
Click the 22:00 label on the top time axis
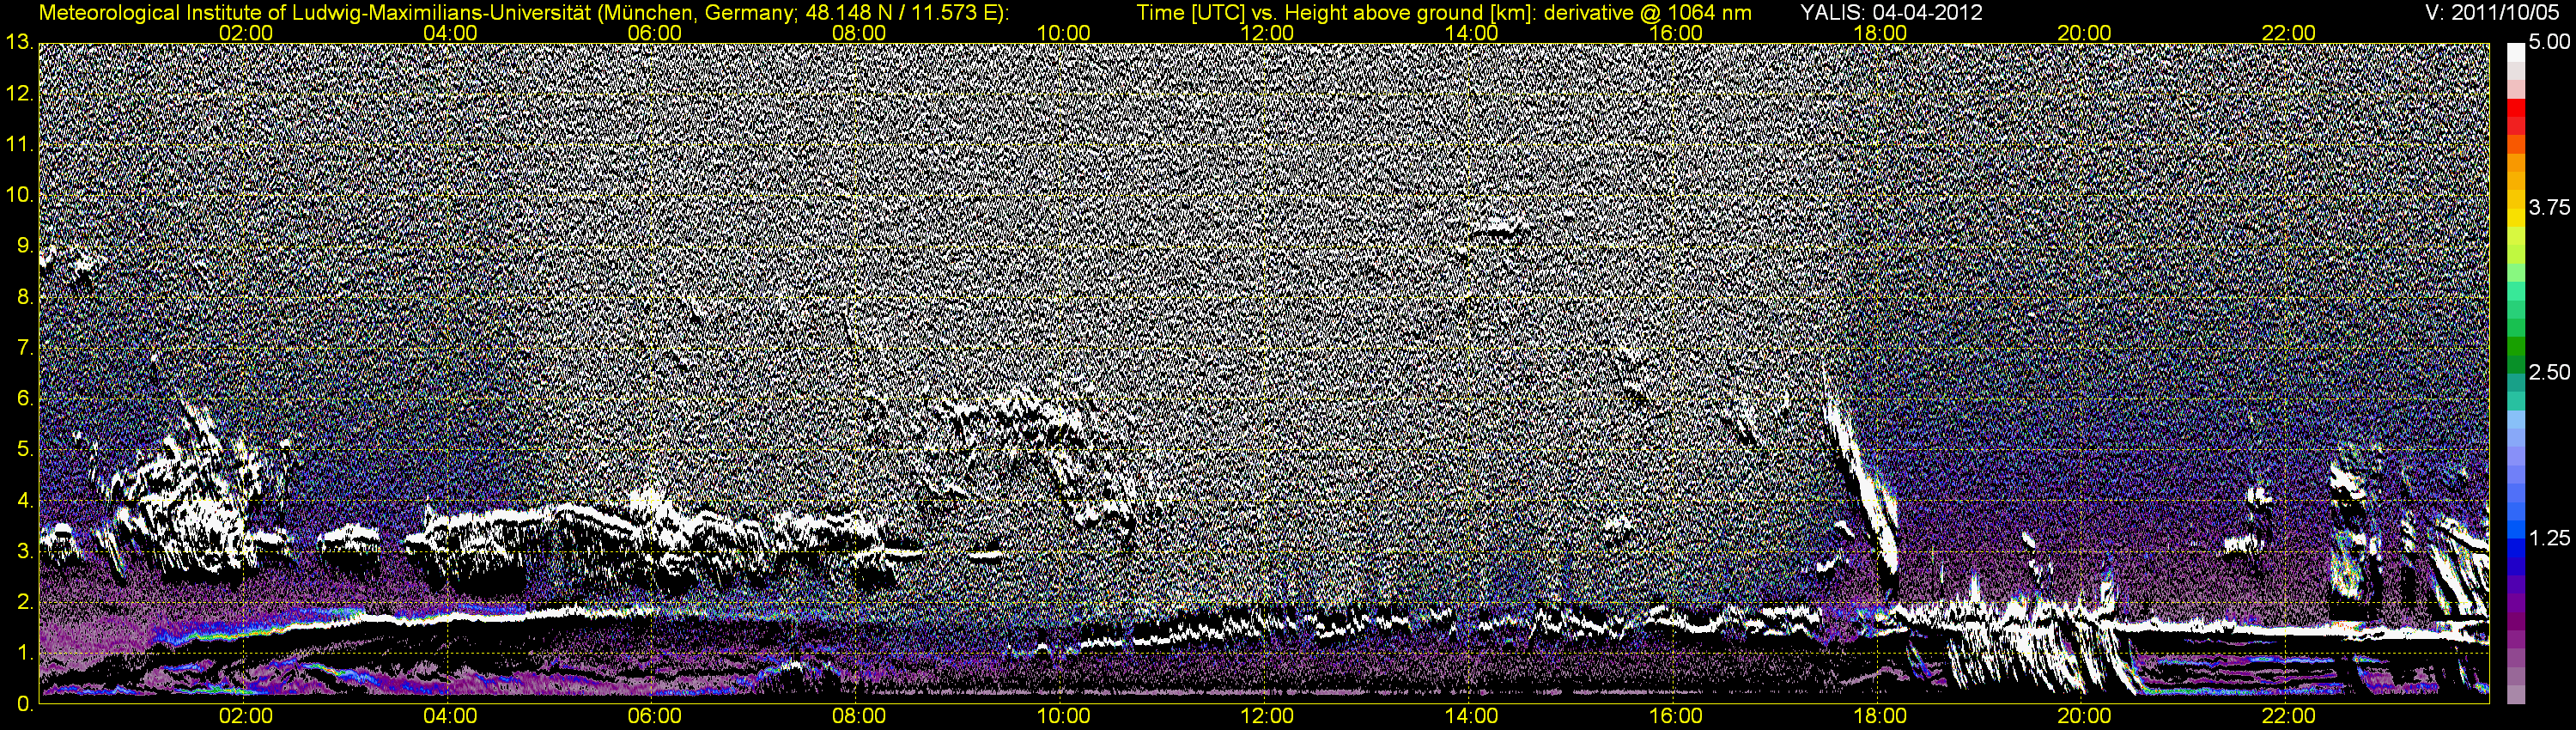[x=2289, y=33]
